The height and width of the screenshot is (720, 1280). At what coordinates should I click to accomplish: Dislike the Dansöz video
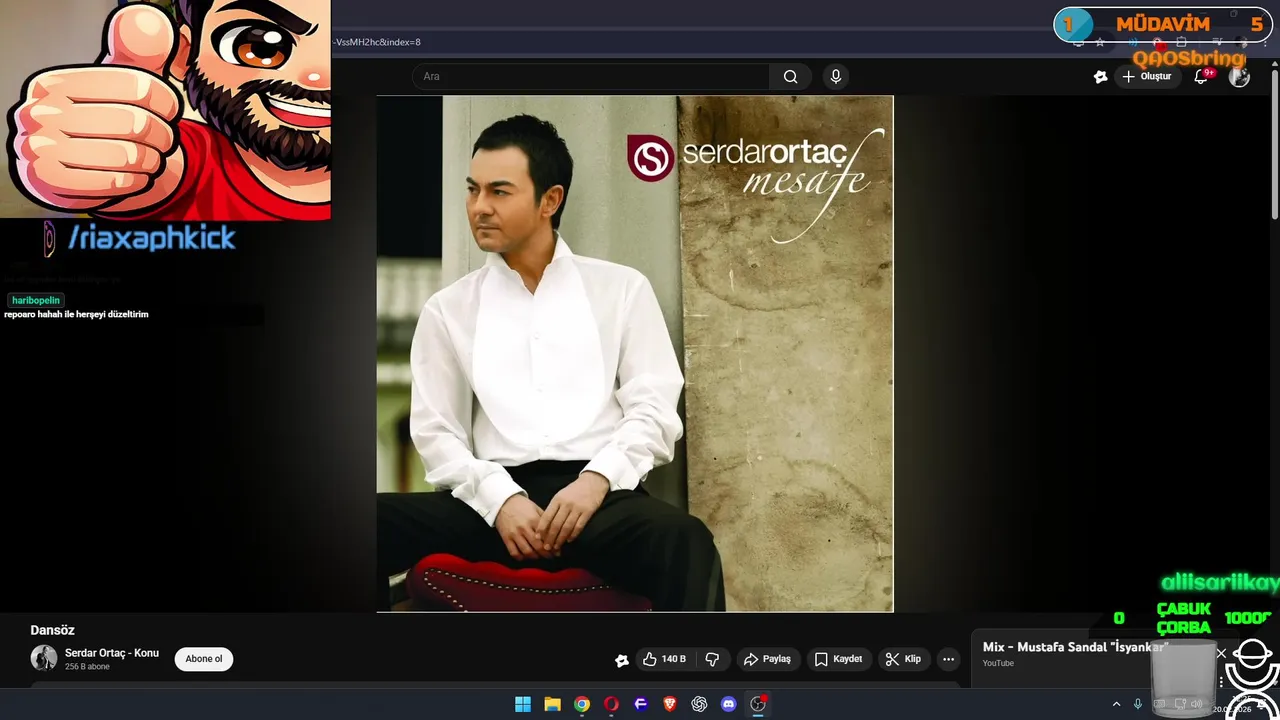(712, 659)
